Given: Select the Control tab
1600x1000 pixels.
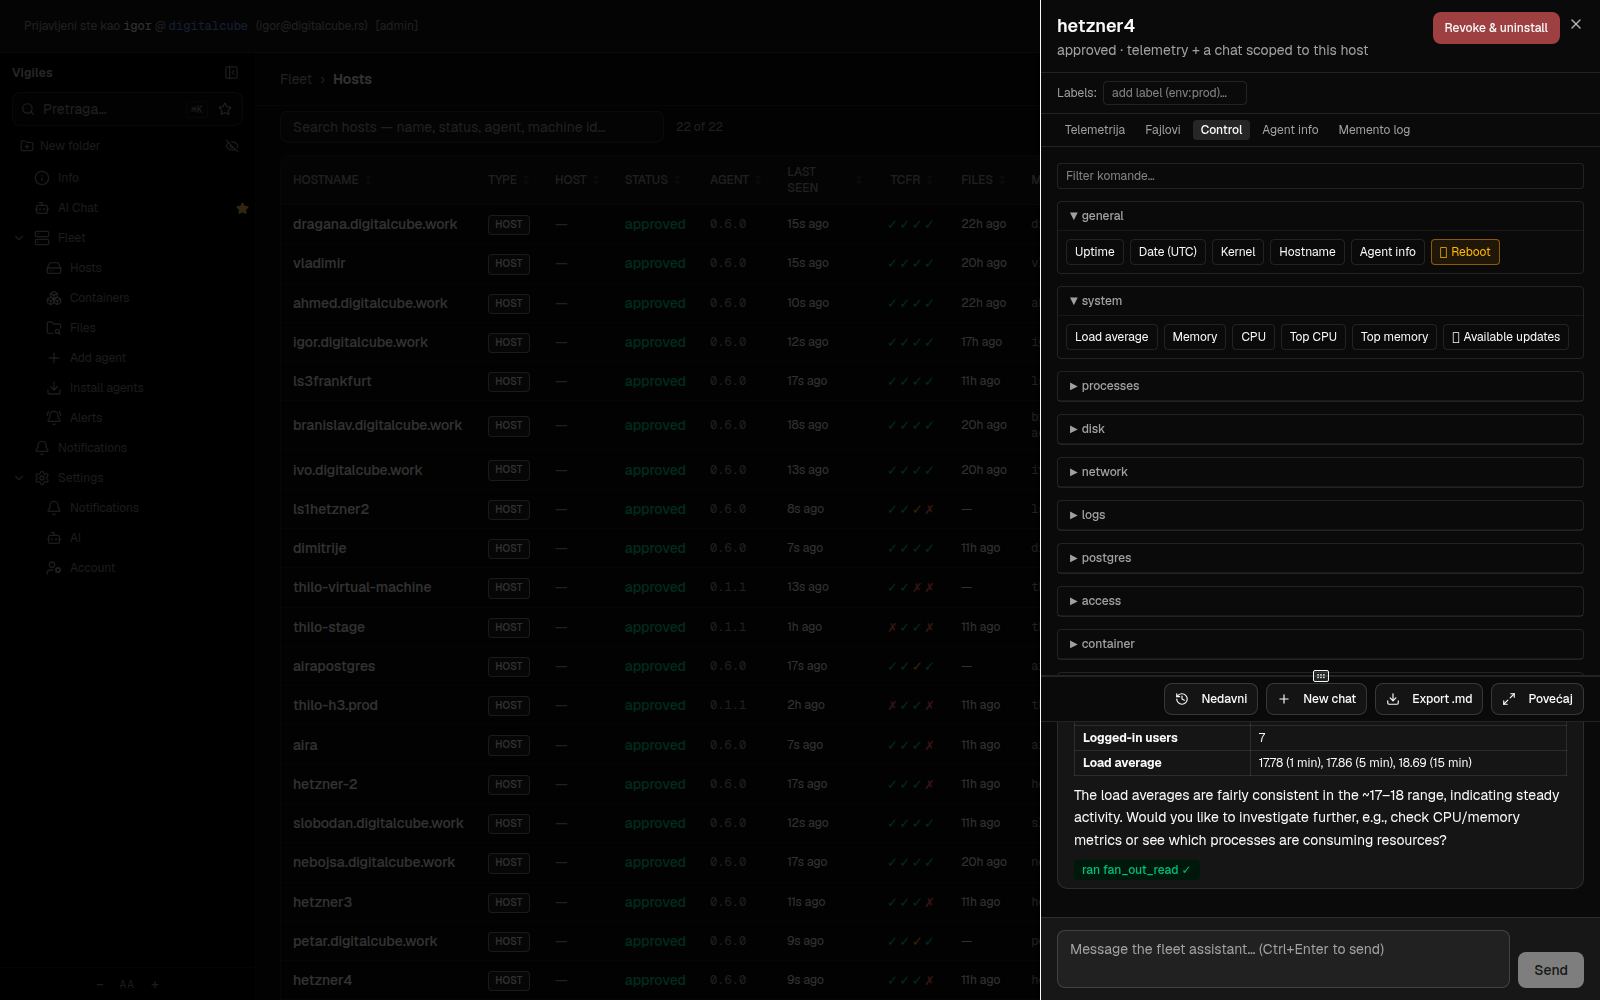Looking at the screenshot, I should (x=1221, y=130).
